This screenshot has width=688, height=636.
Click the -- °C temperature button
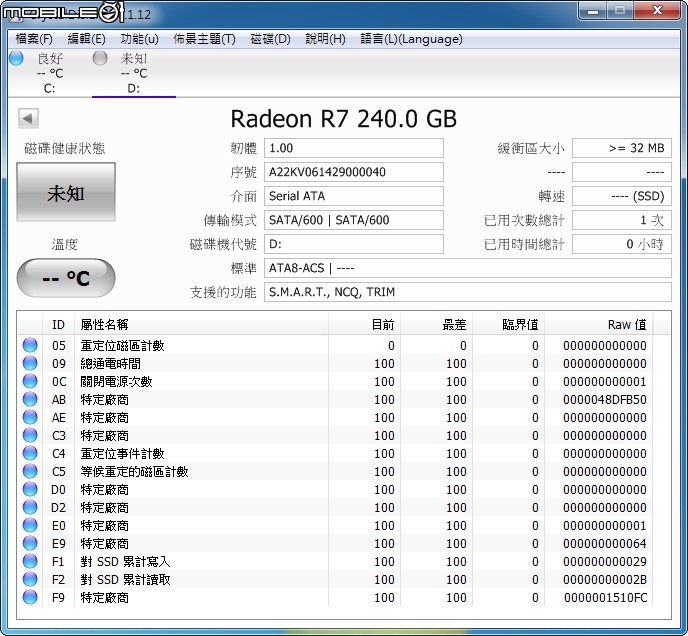(x=66, y=278)
